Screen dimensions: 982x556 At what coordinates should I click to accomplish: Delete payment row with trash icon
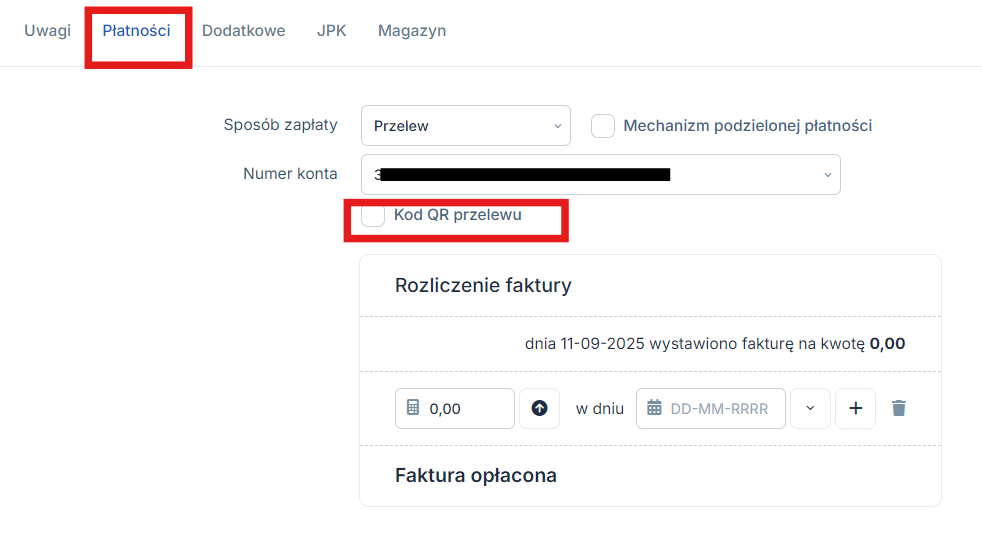899,408
